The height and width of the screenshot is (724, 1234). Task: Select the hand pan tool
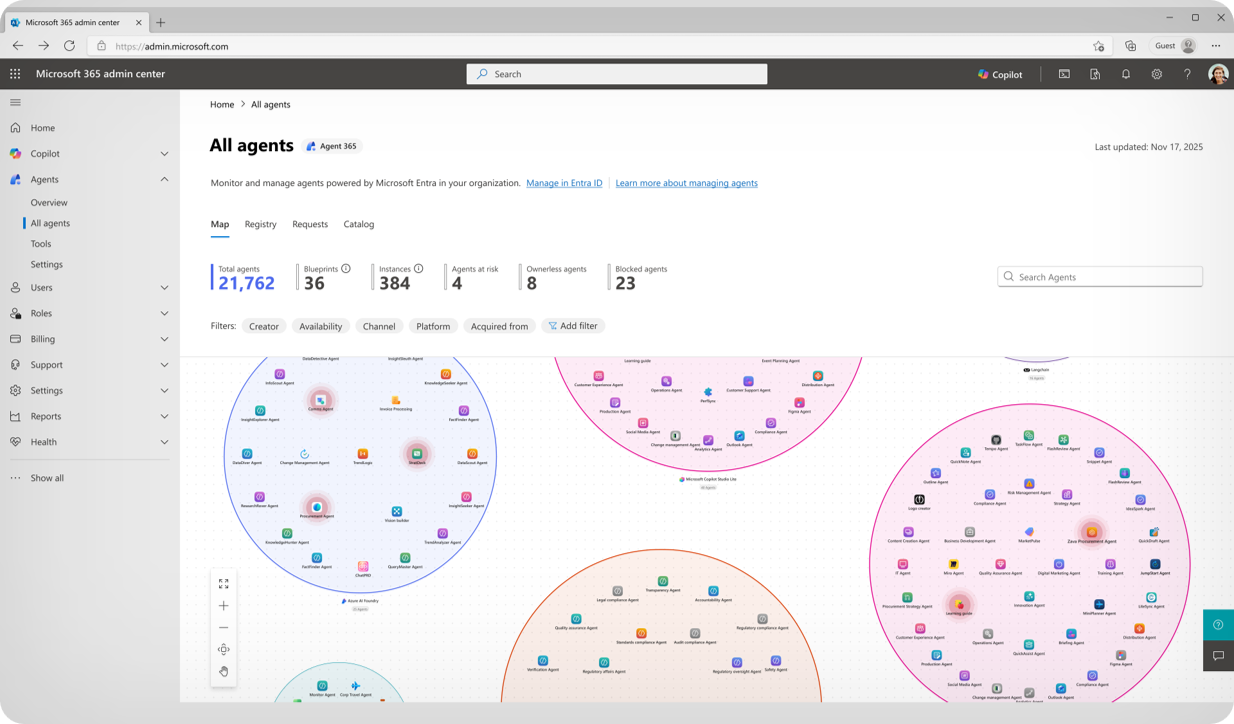point(223,671)
